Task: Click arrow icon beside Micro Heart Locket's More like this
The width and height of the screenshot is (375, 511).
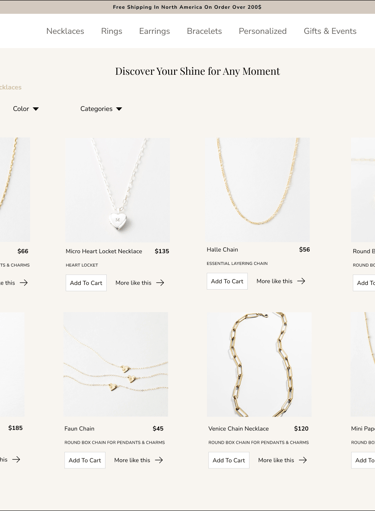Action: [x=160, y=283]
